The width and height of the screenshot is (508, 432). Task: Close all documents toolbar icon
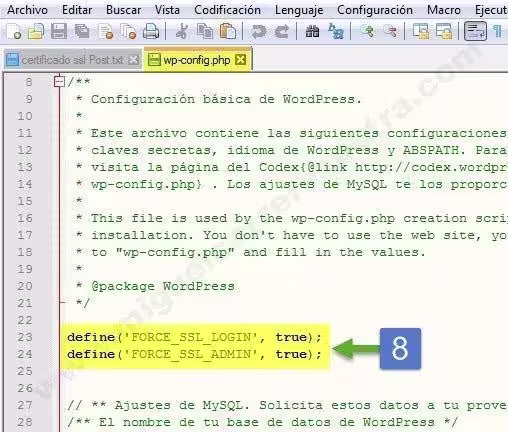click(x=128, y=32)
